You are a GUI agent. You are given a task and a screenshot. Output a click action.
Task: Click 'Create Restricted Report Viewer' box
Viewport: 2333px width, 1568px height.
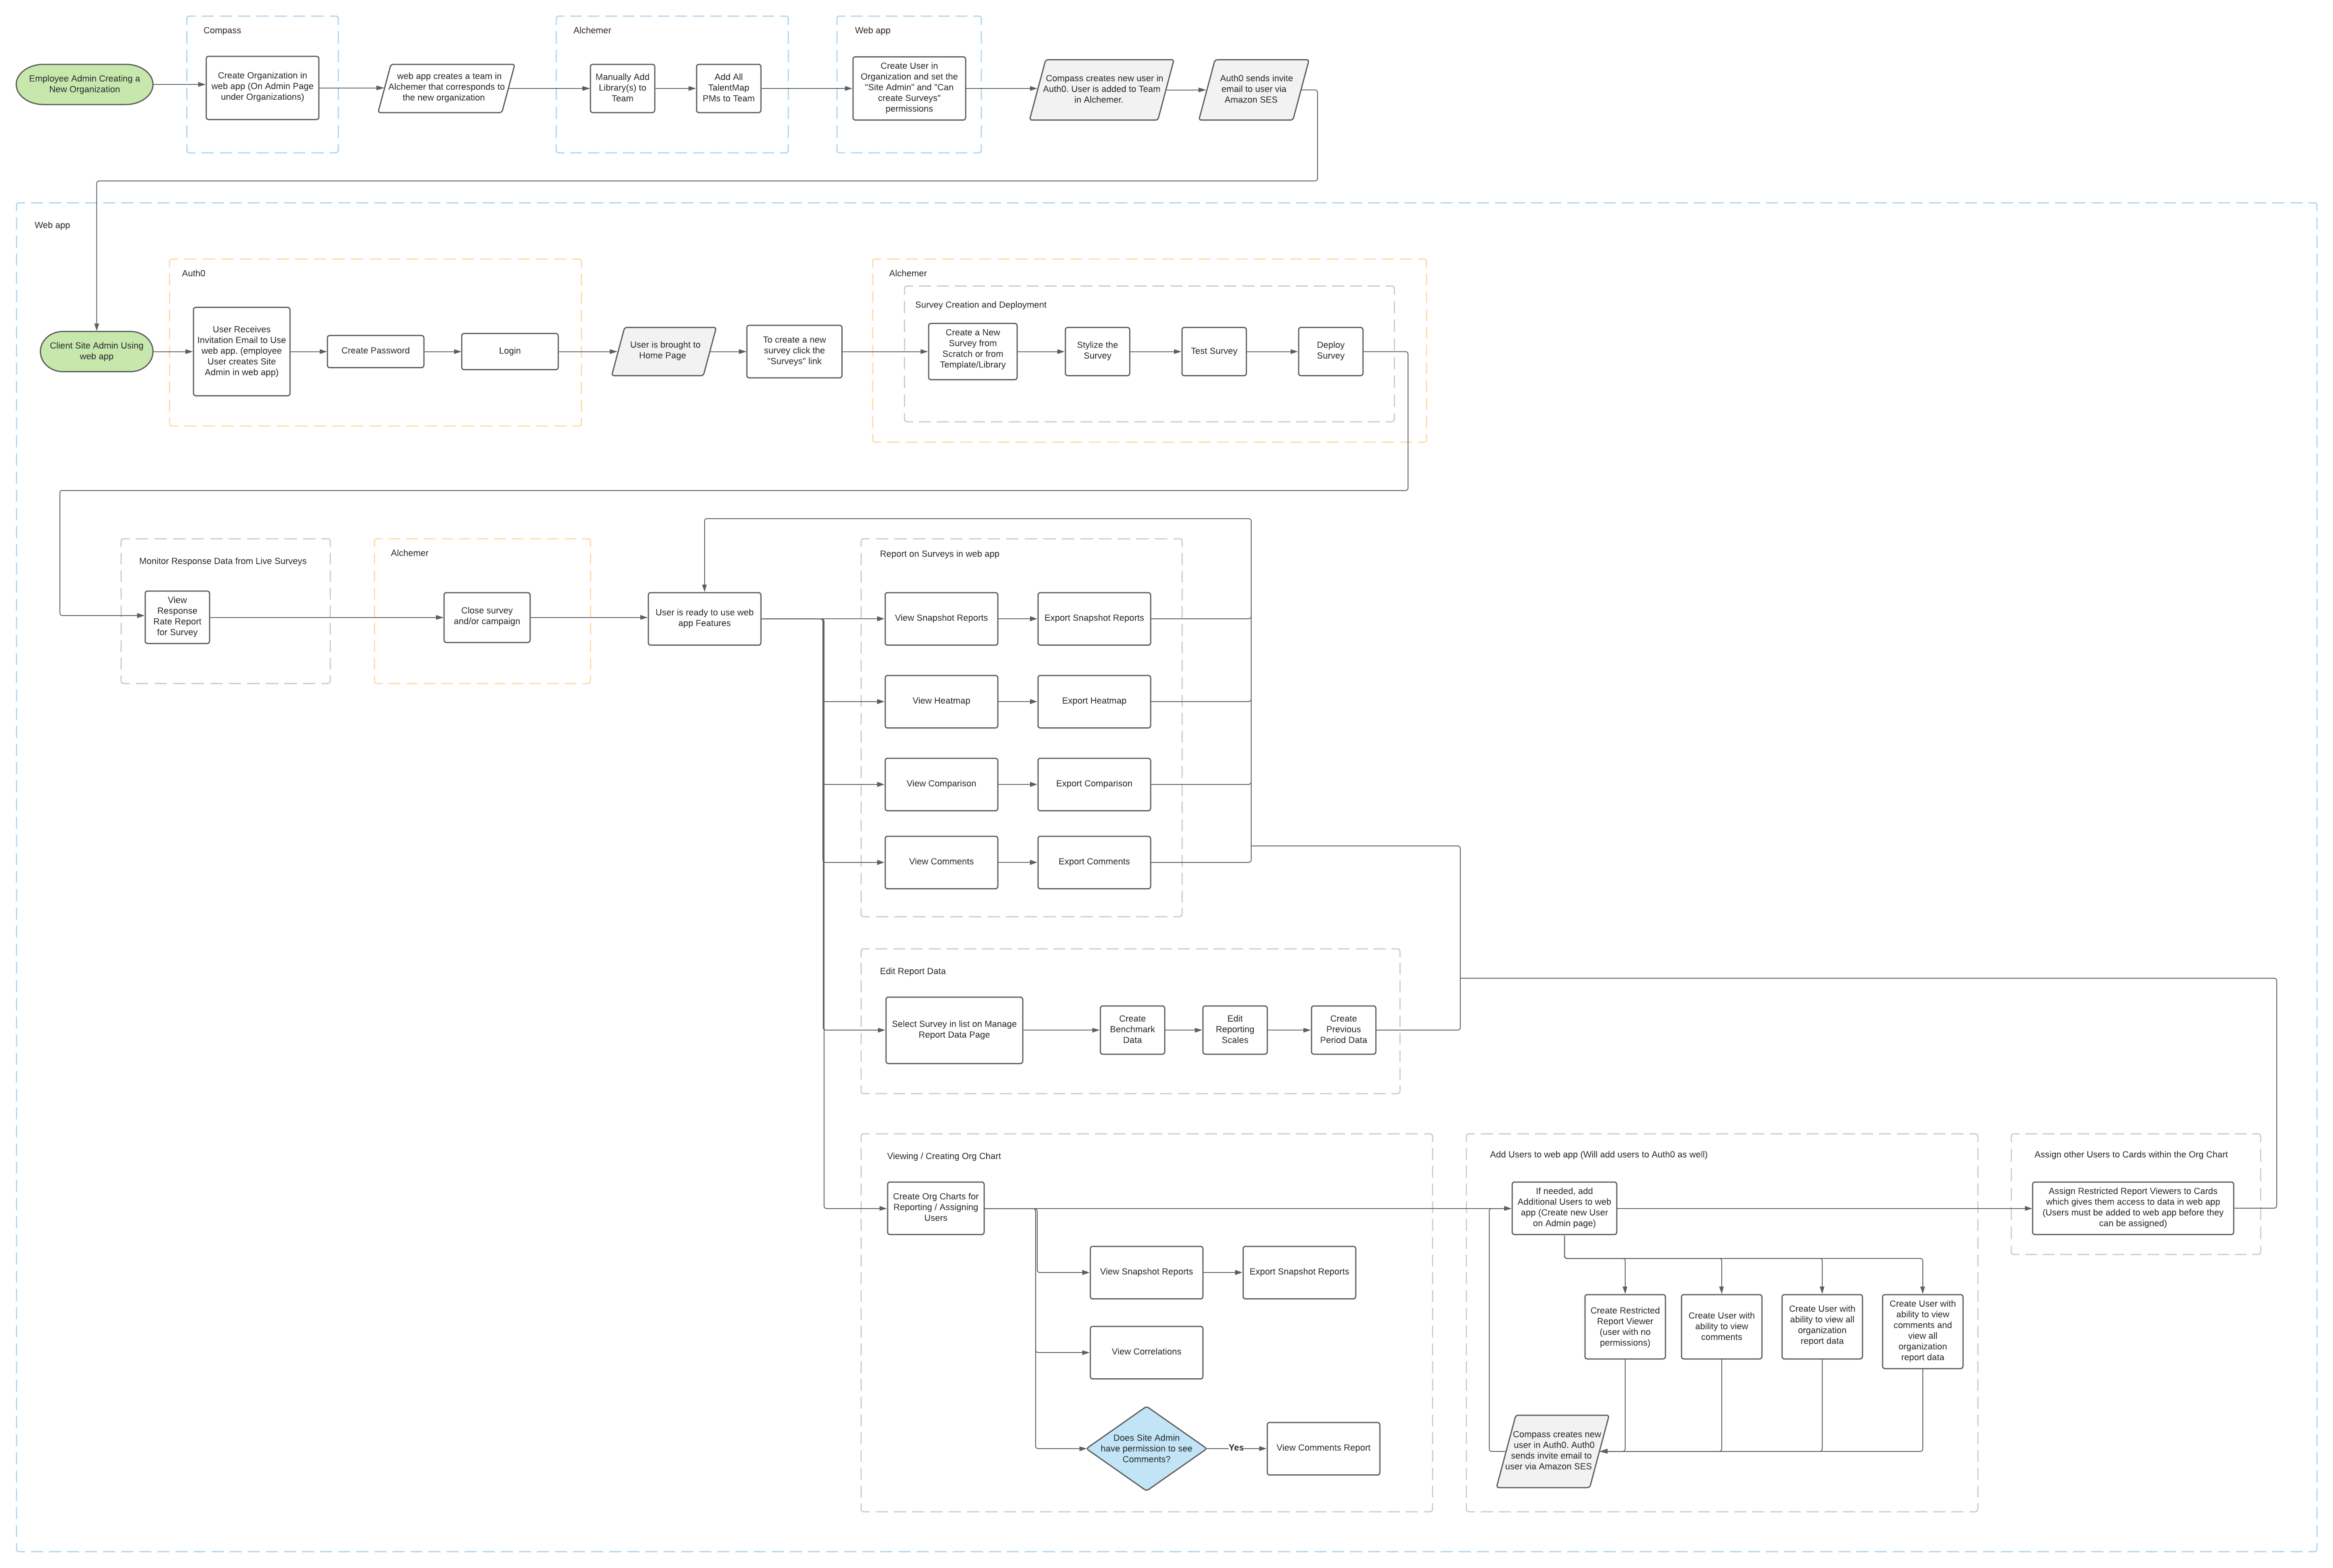pyautogui.click(x=1625, y=1327)
